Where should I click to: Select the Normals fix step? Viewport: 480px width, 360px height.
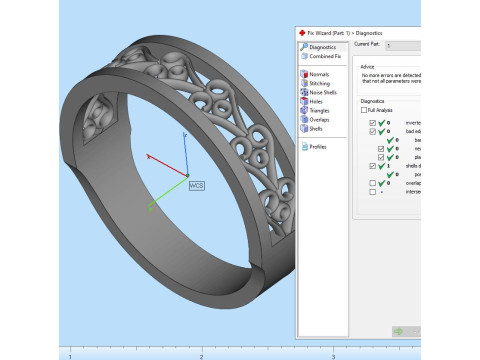pyautogui.click(x=315, y=74)
